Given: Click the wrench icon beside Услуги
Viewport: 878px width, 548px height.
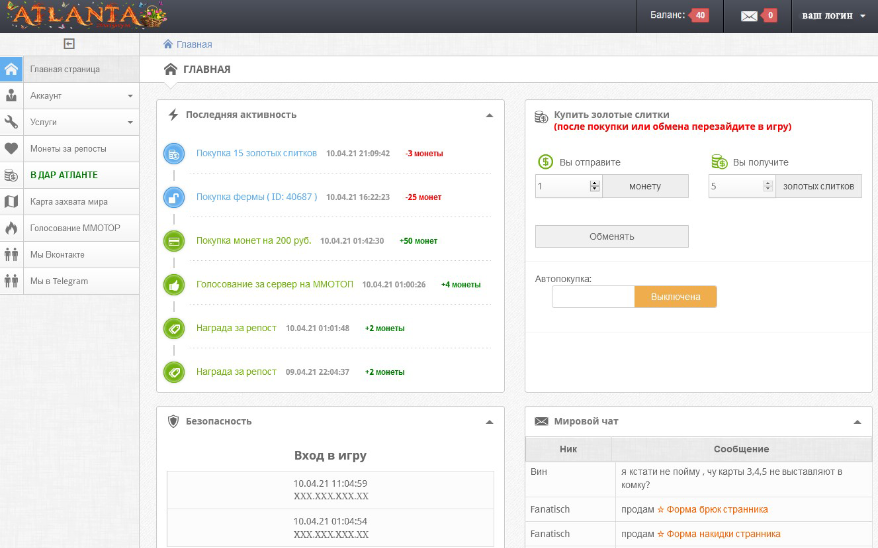Looking at the screenshot, I should 11,122.
